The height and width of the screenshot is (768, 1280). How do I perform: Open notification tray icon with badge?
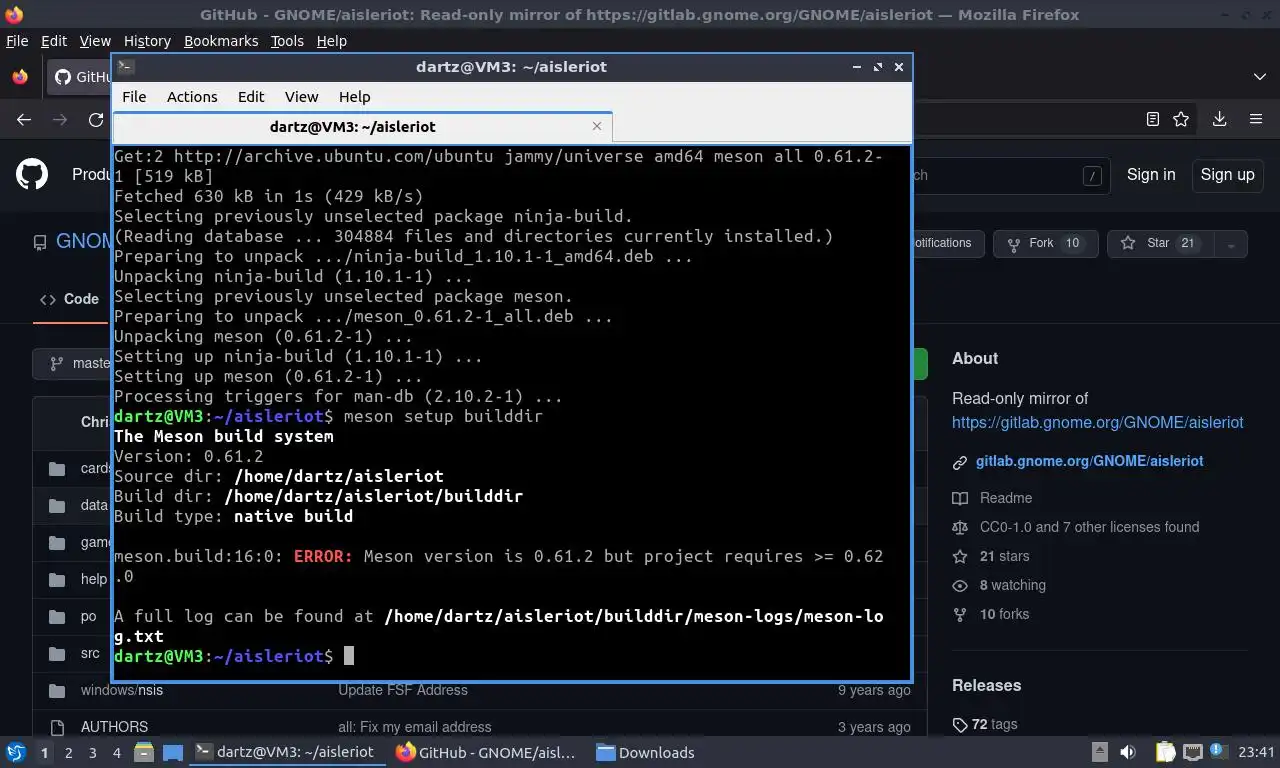(1219, 751)
